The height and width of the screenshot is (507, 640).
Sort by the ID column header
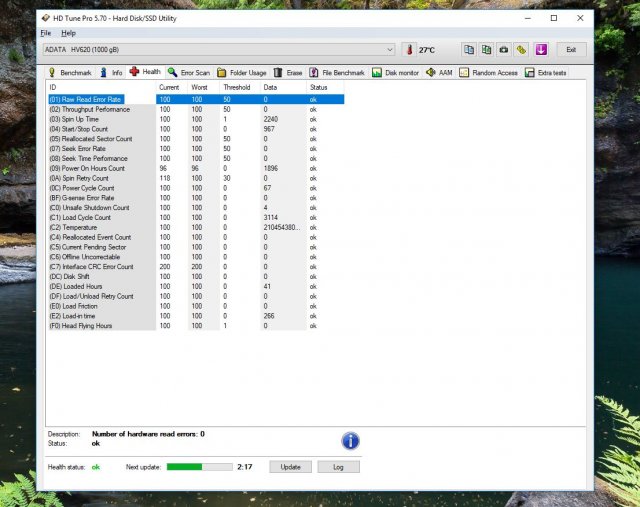101,87
